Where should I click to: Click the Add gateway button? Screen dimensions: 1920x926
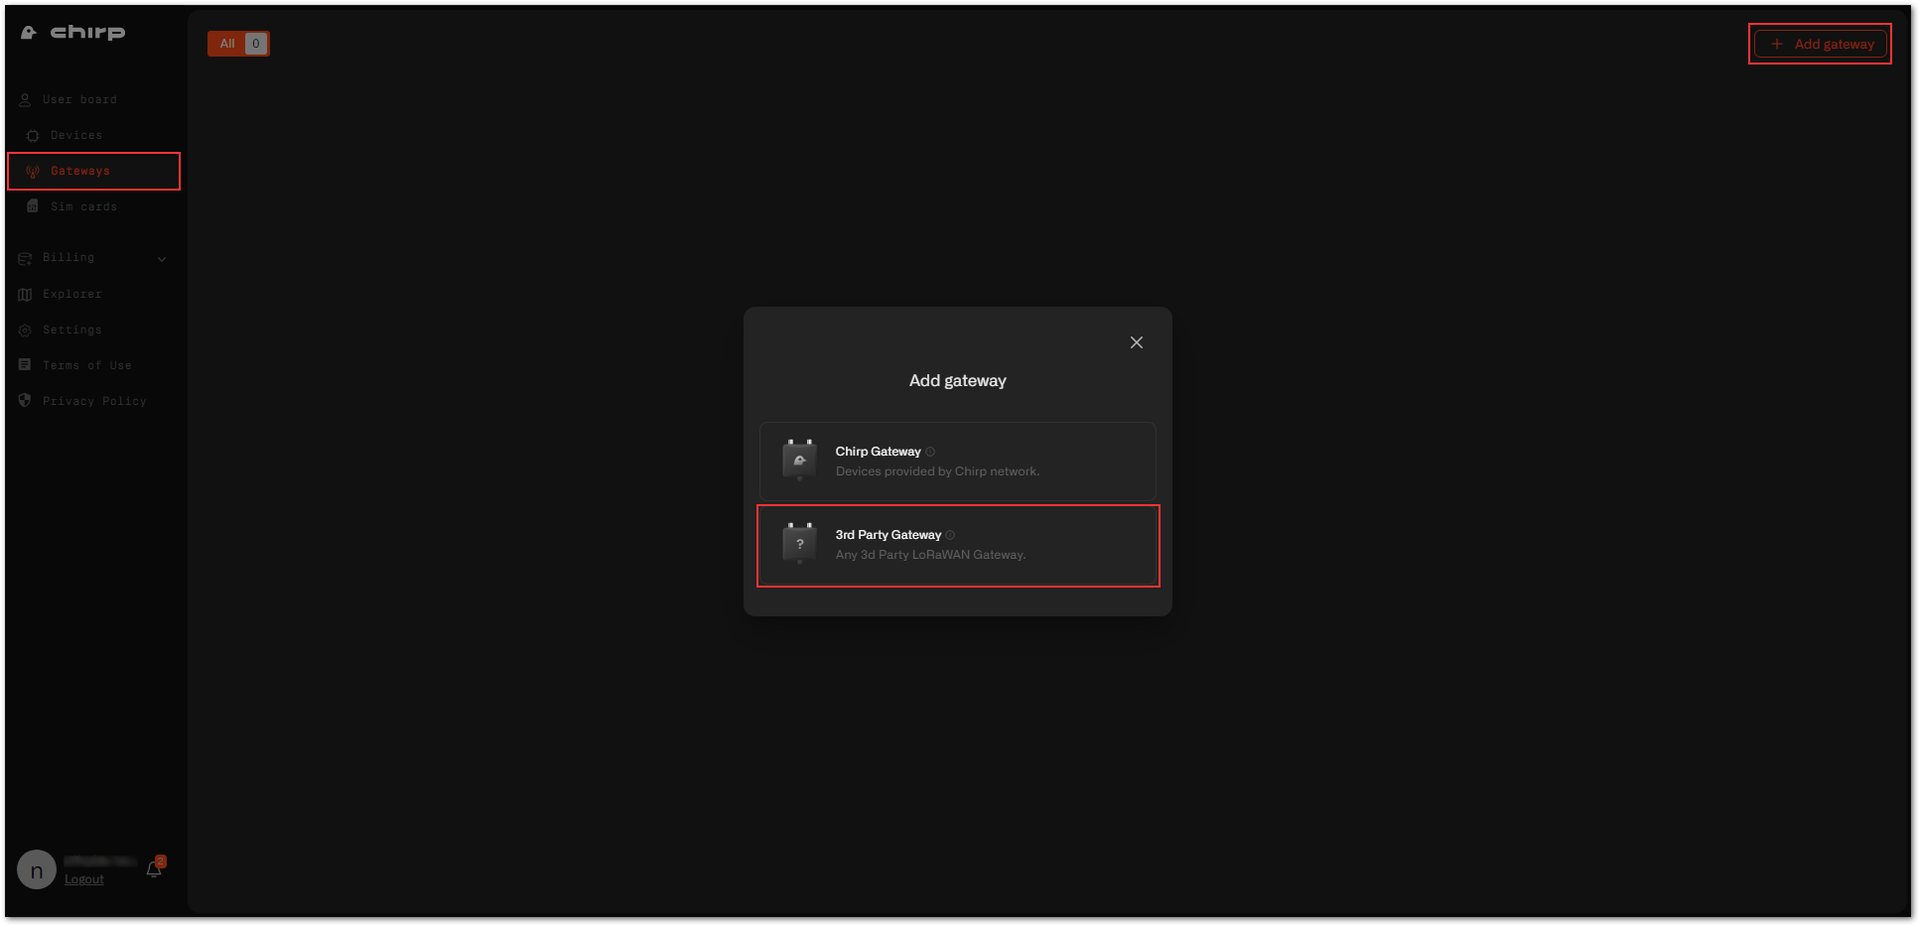[x=1820, y=44]
